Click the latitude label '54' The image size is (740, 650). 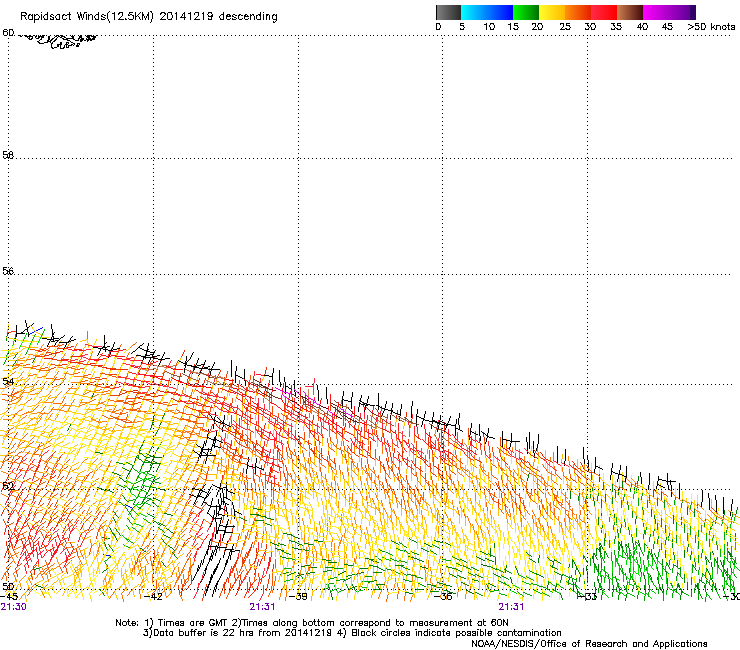(8, 381)
